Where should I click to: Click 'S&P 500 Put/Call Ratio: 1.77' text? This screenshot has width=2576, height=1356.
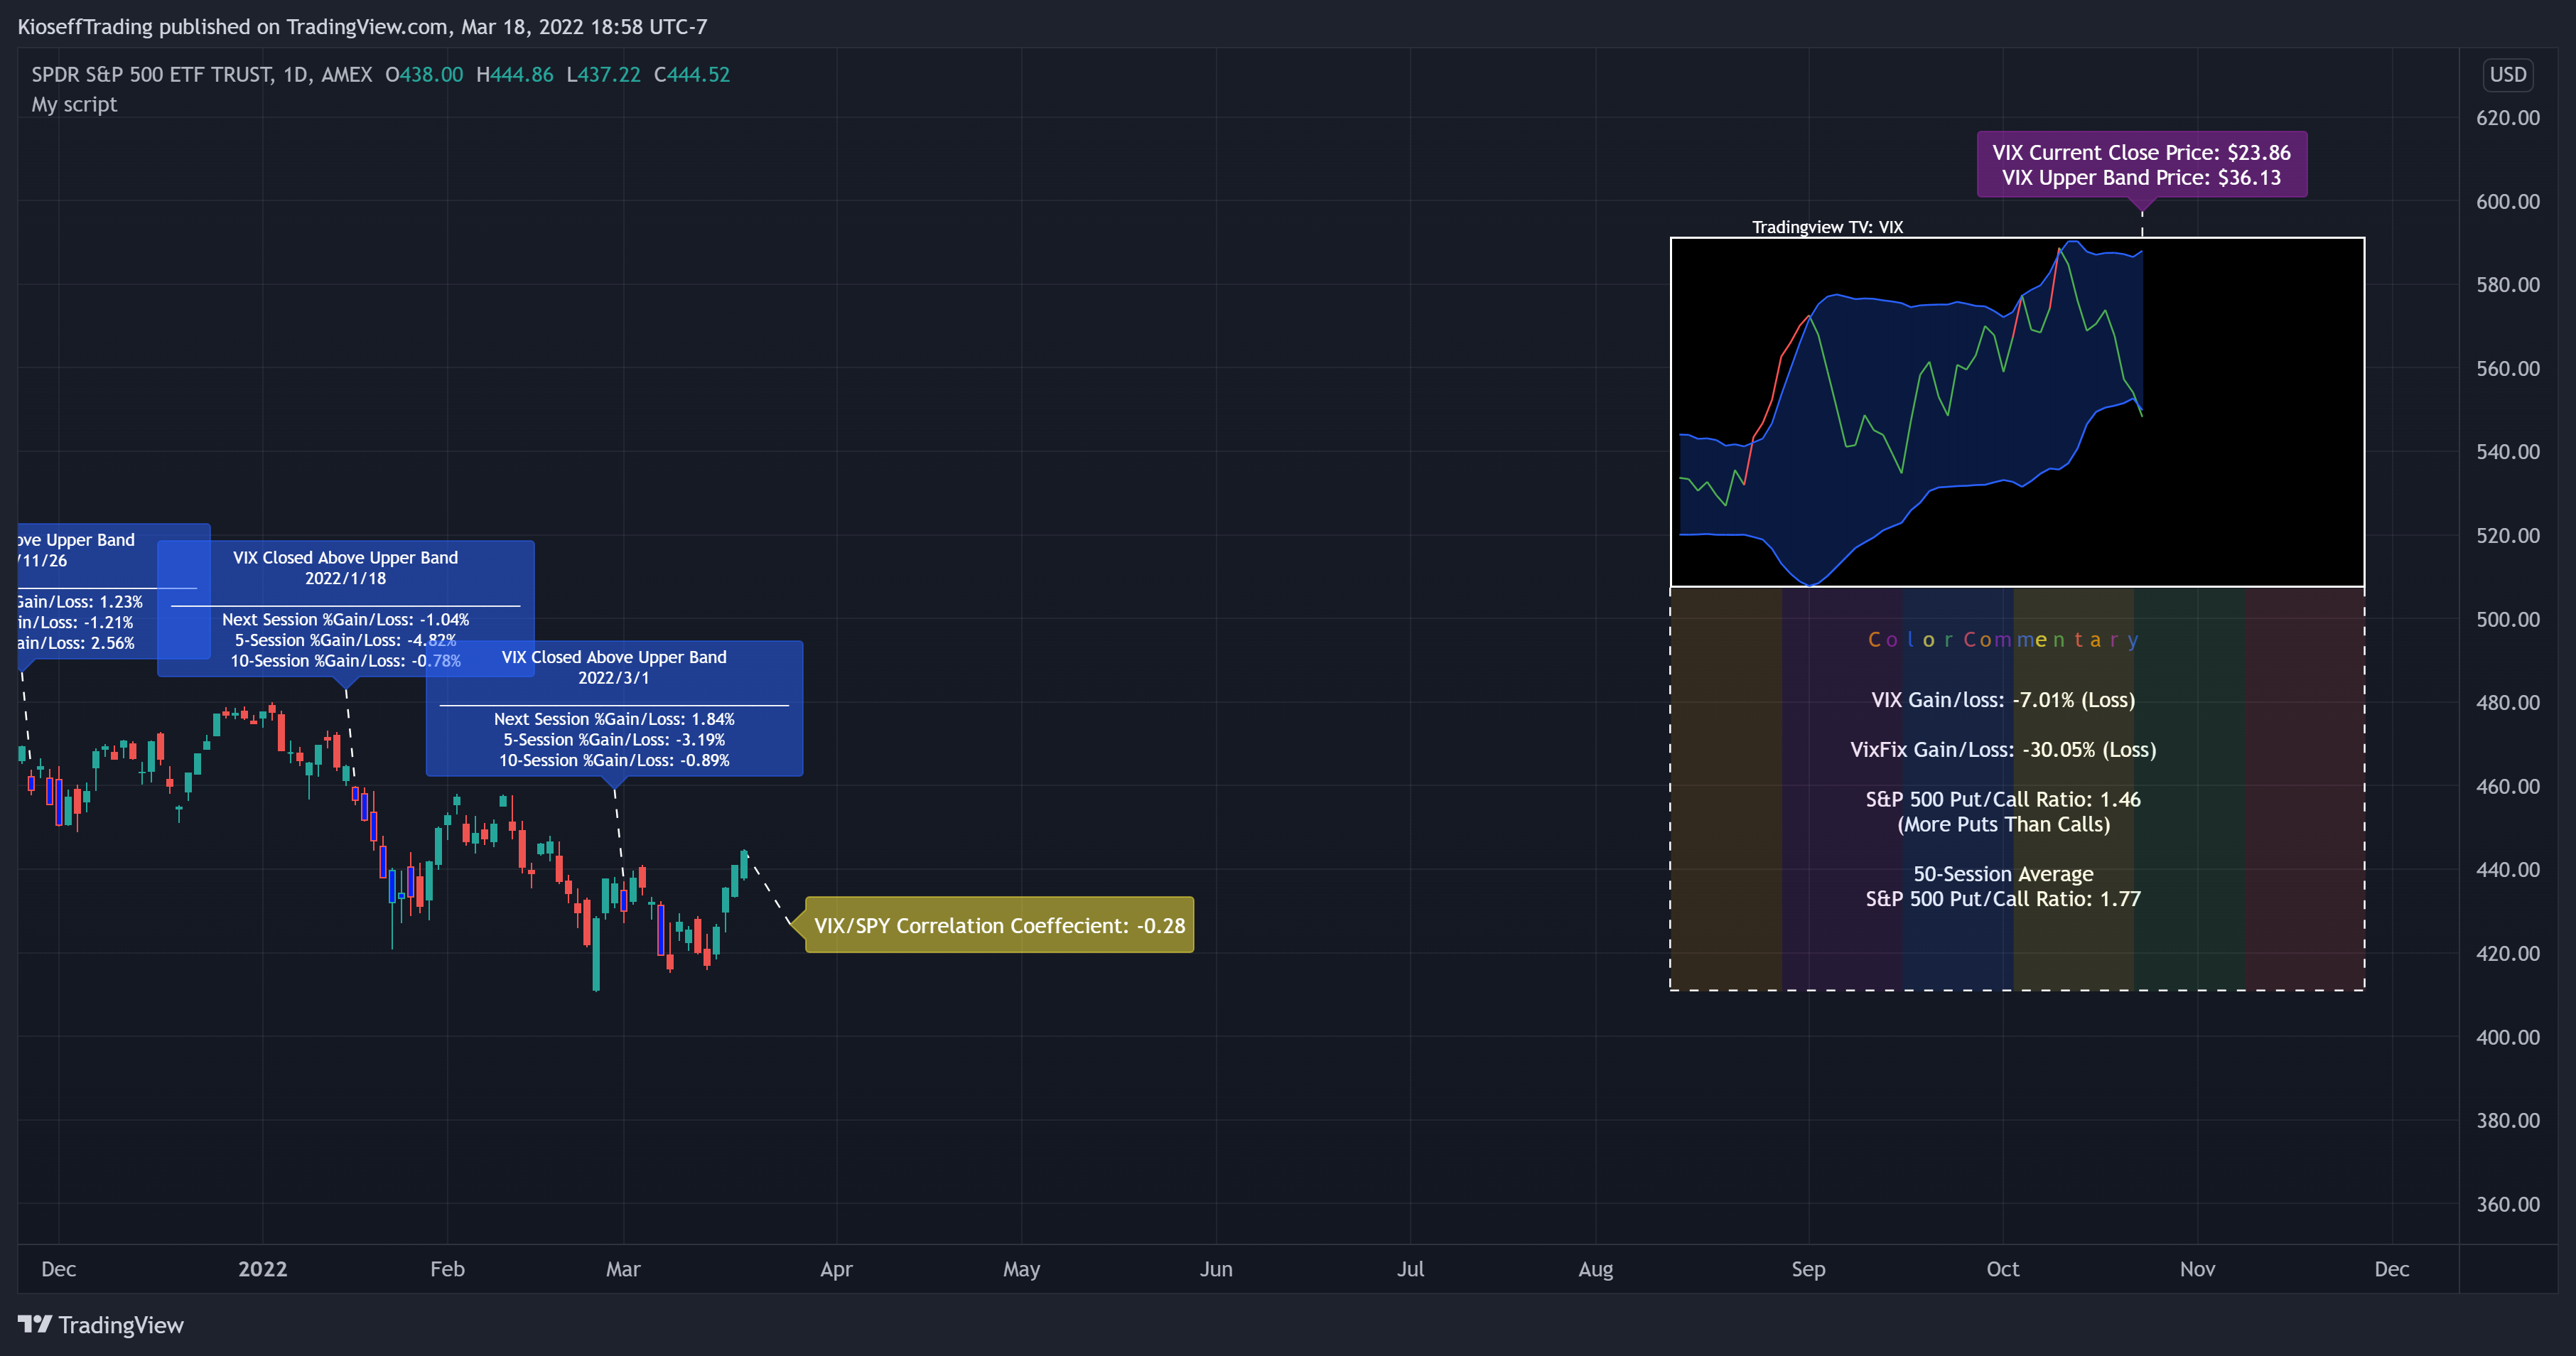click(x=2003, y=899)
